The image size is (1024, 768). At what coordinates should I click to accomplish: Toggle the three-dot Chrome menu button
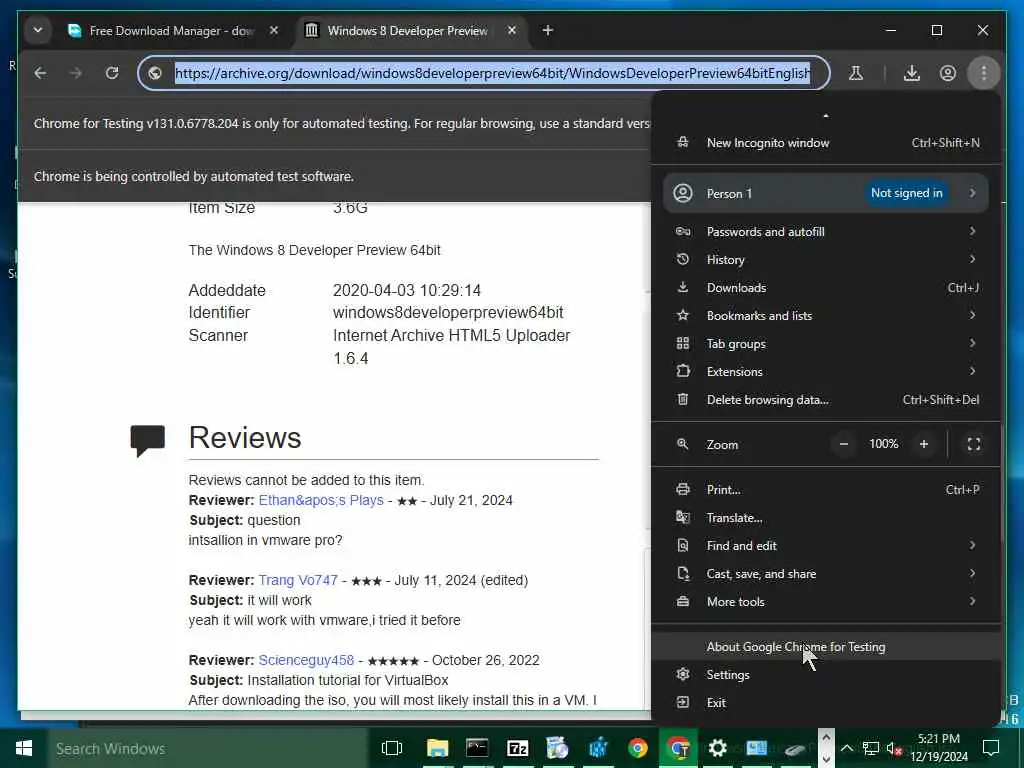click(x=984, y=73)
